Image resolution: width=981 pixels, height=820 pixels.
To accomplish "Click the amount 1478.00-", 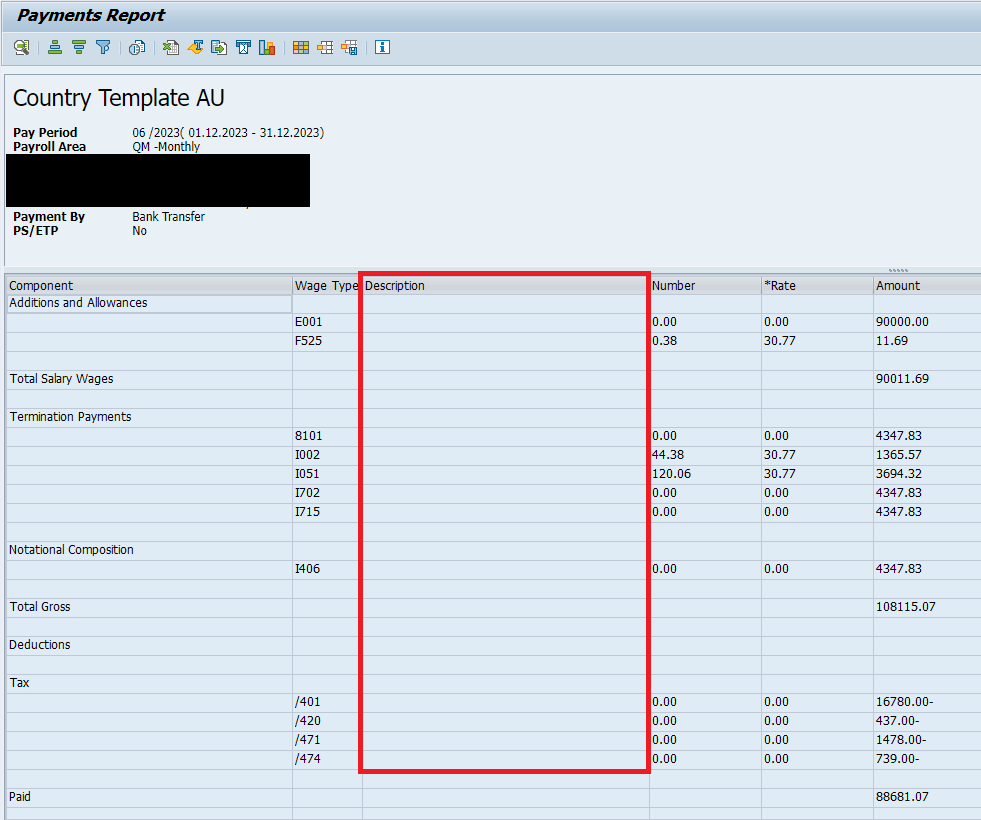I will [900, 740].
